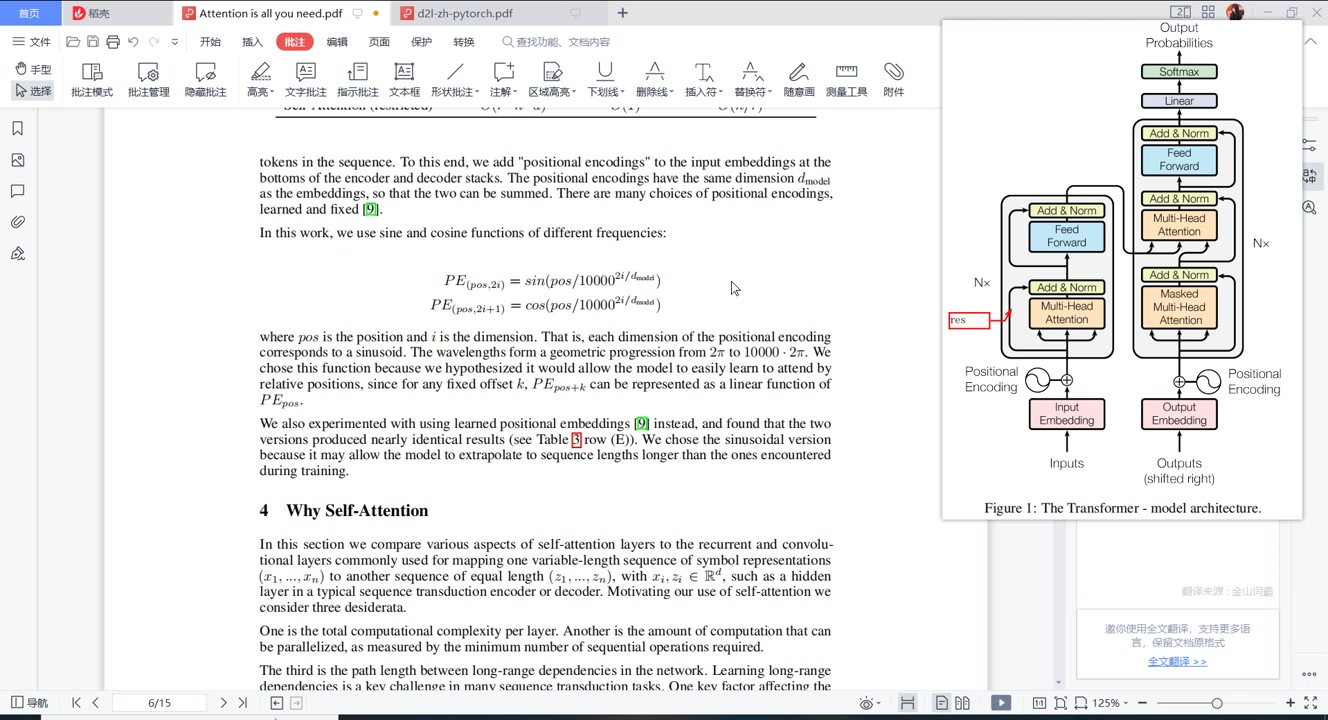Open the eye protection mode dropdown

coord(870,703)
